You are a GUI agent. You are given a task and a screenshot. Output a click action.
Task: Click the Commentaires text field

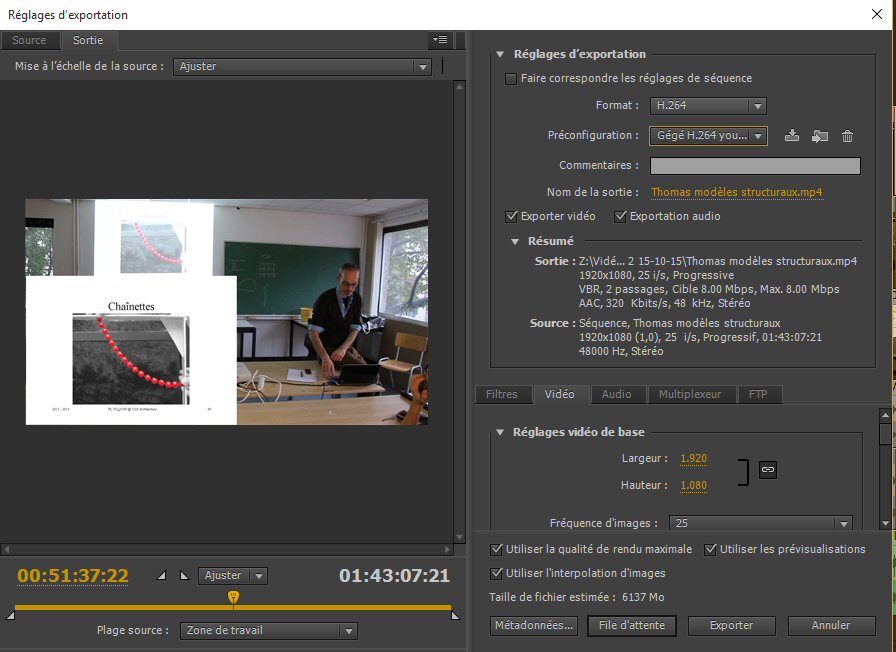754,166
